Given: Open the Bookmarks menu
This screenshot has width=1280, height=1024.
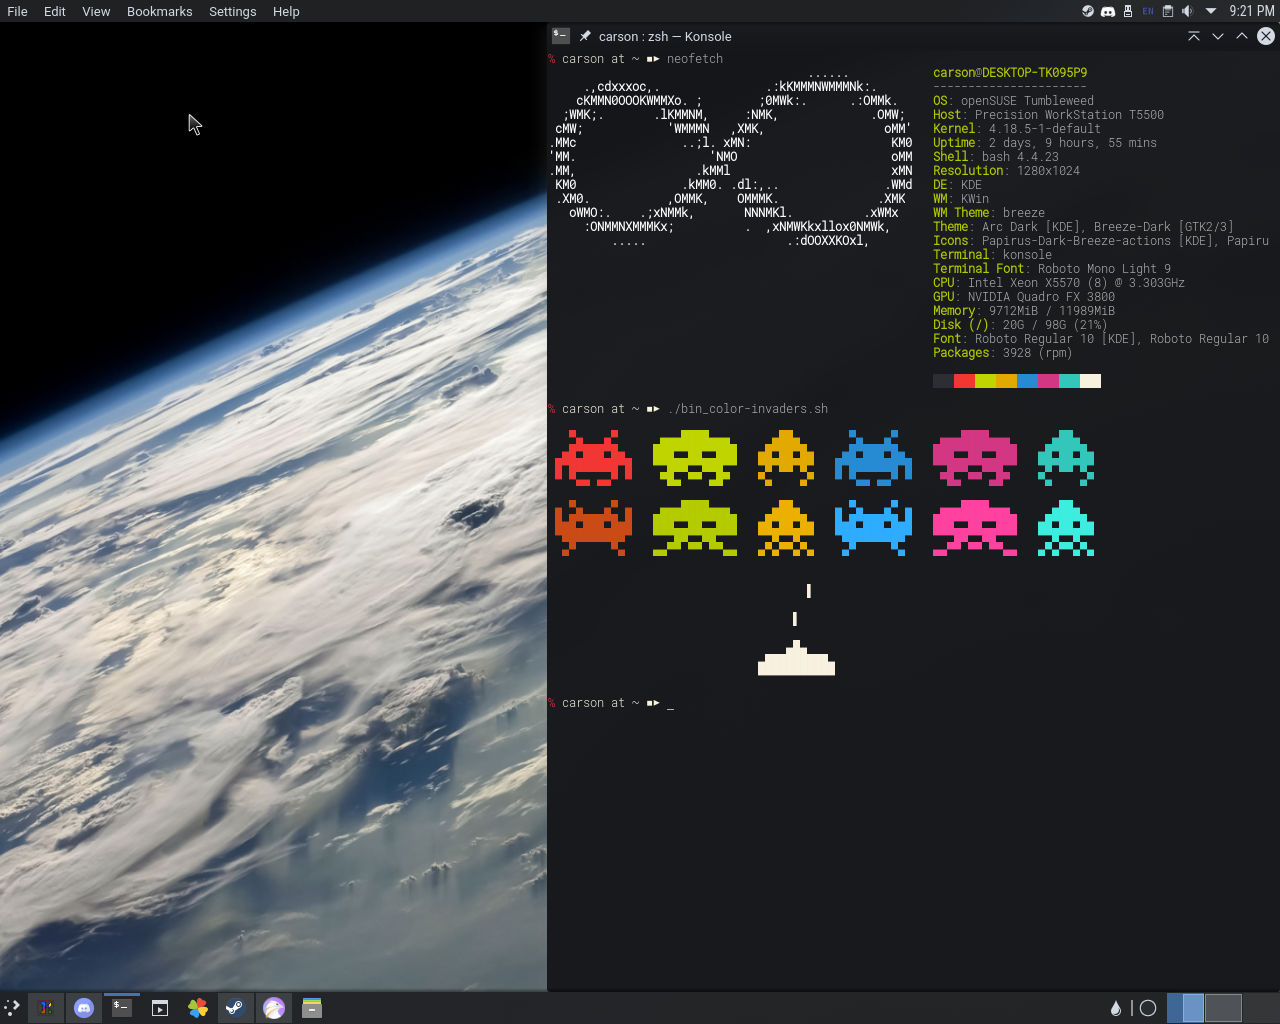Looking at the screenshot, I should click(x=159, y=11).
